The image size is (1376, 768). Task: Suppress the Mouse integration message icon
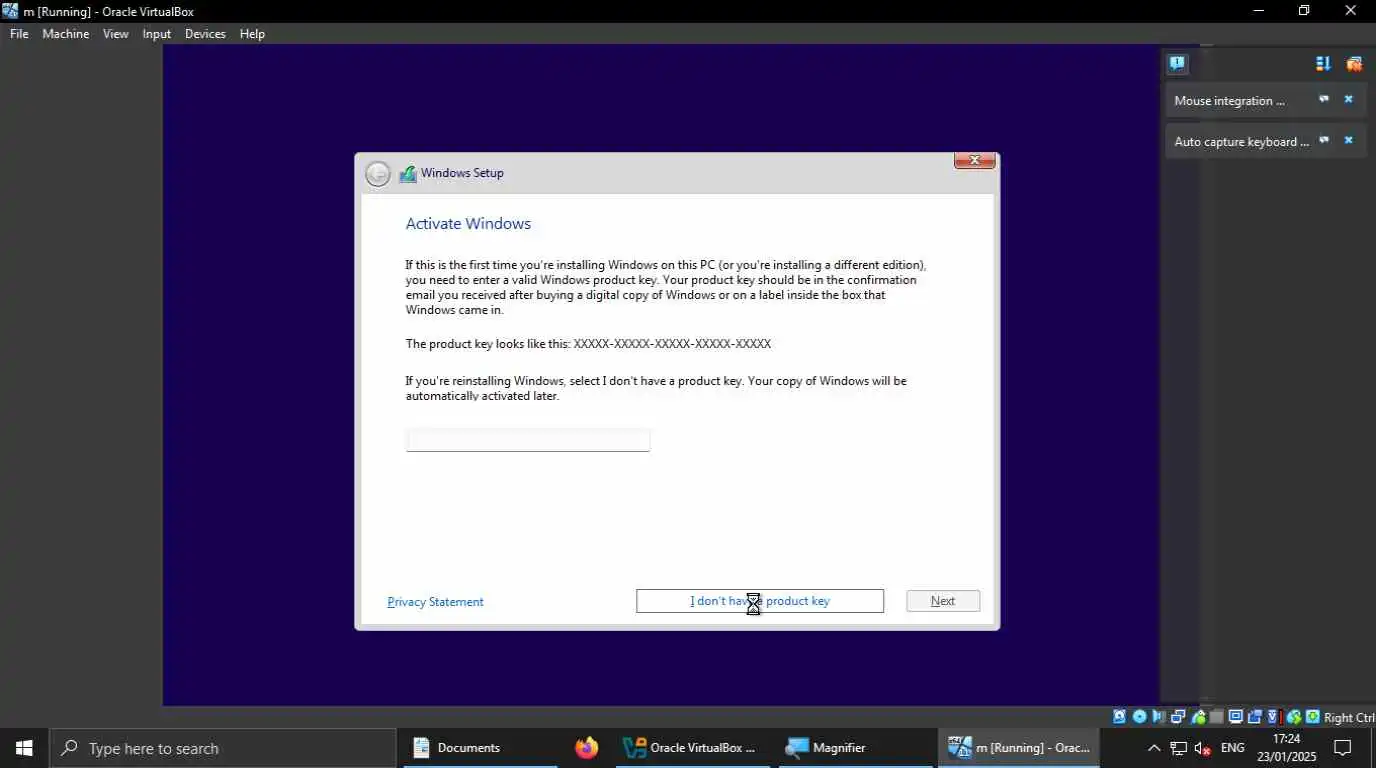click(x=1324, y=99)
